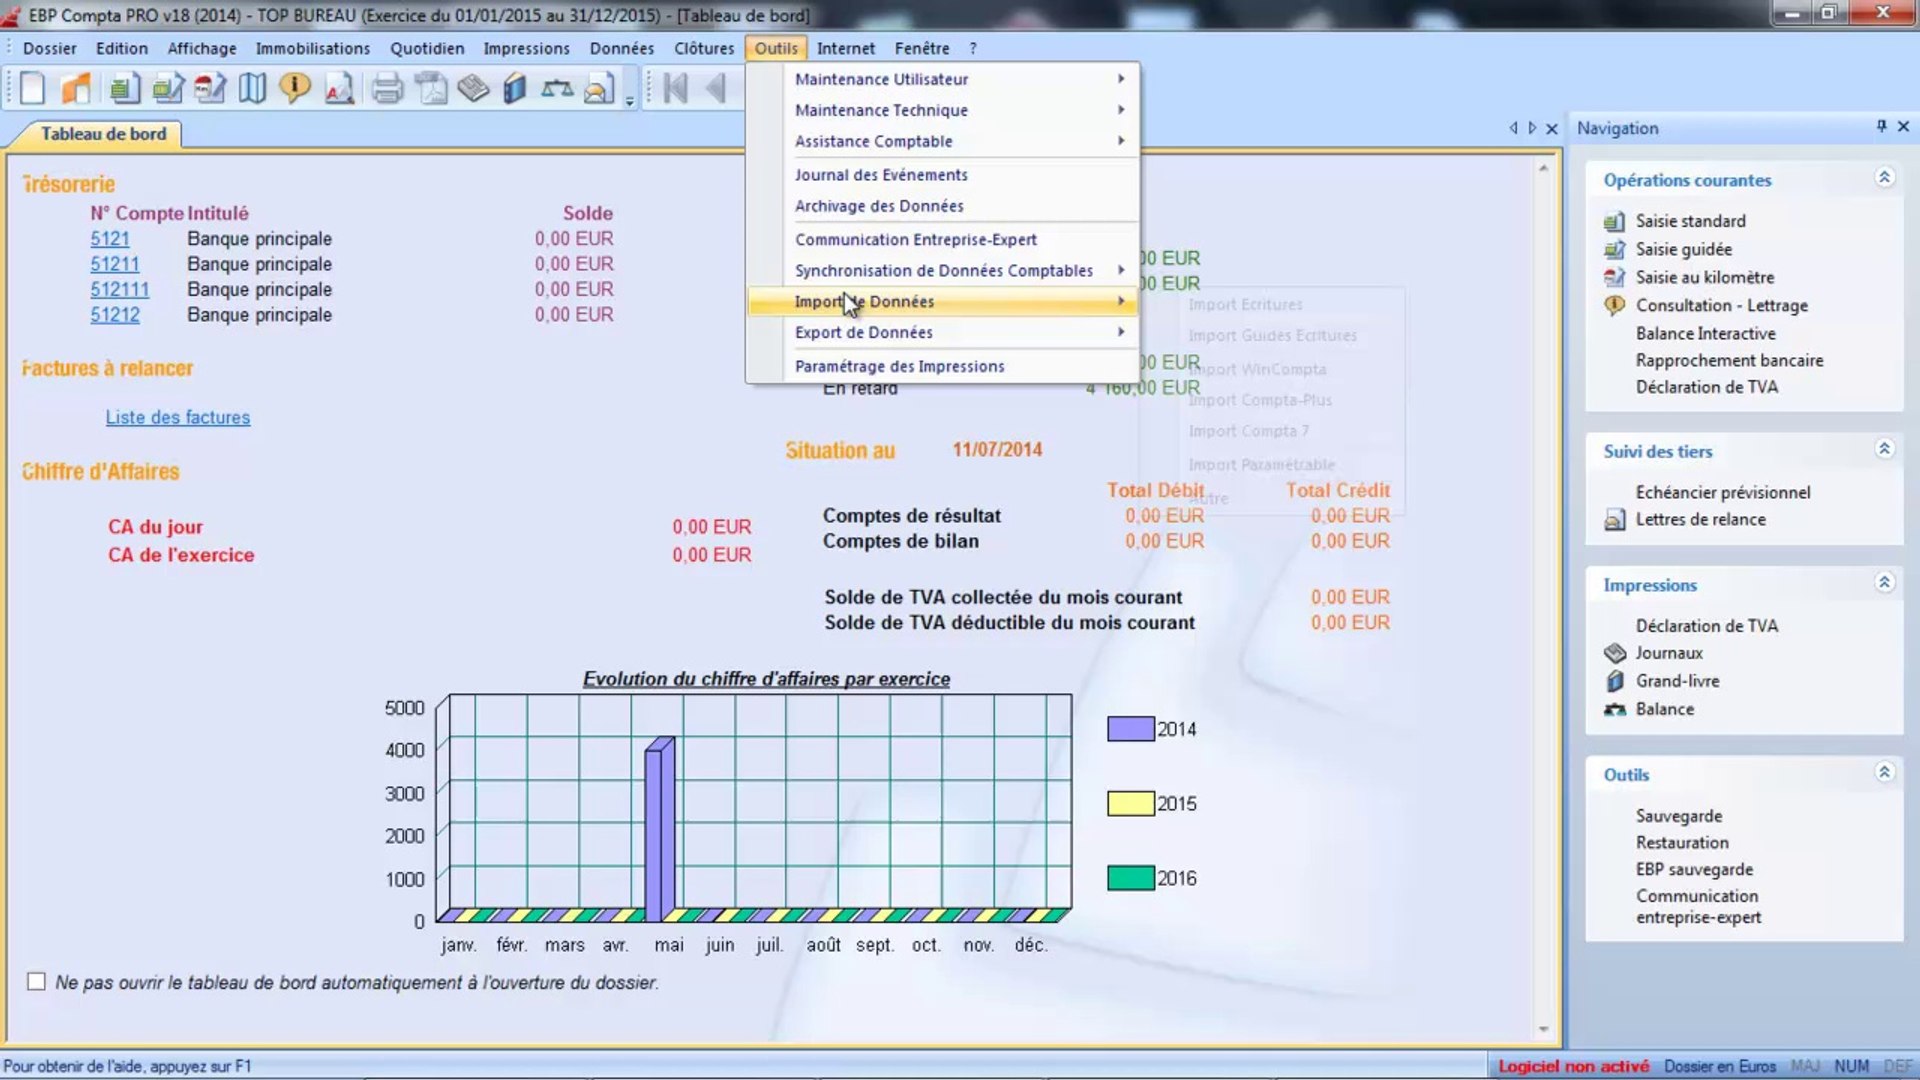Click the open dossier folder icon
Image resolution: width=1920 pixels, height=1080 pixels.
[76, 89]
